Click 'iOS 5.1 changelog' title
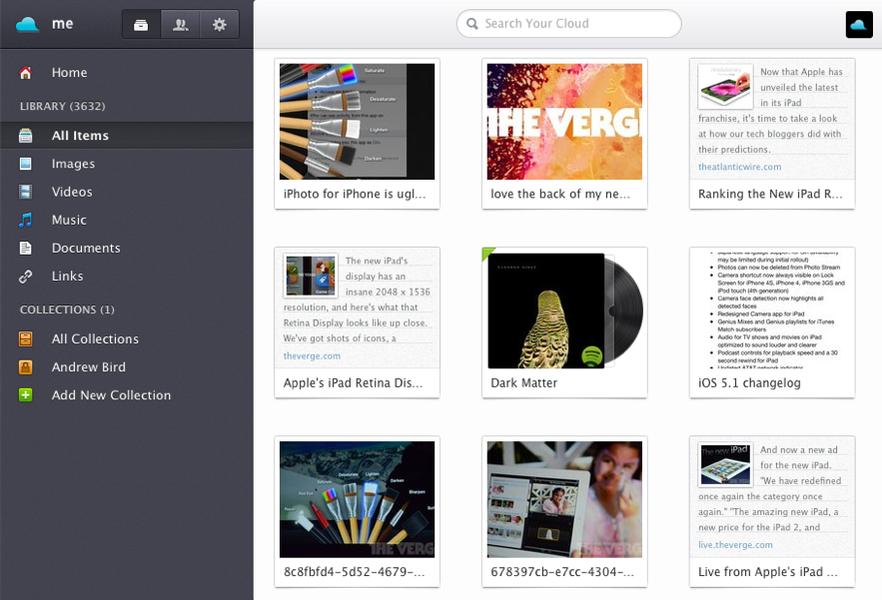Viewport: 882px width, 600px height. [x=749, y=383]
